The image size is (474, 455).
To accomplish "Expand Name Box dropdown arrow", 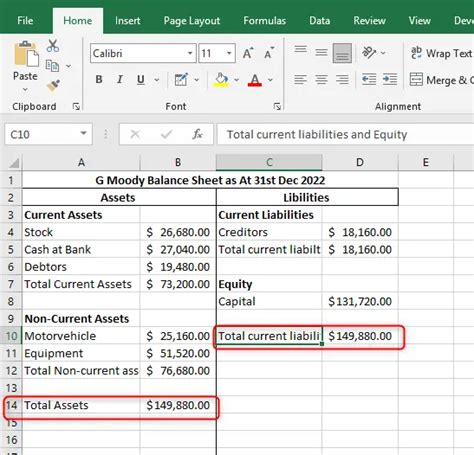I will click(83, 134).
